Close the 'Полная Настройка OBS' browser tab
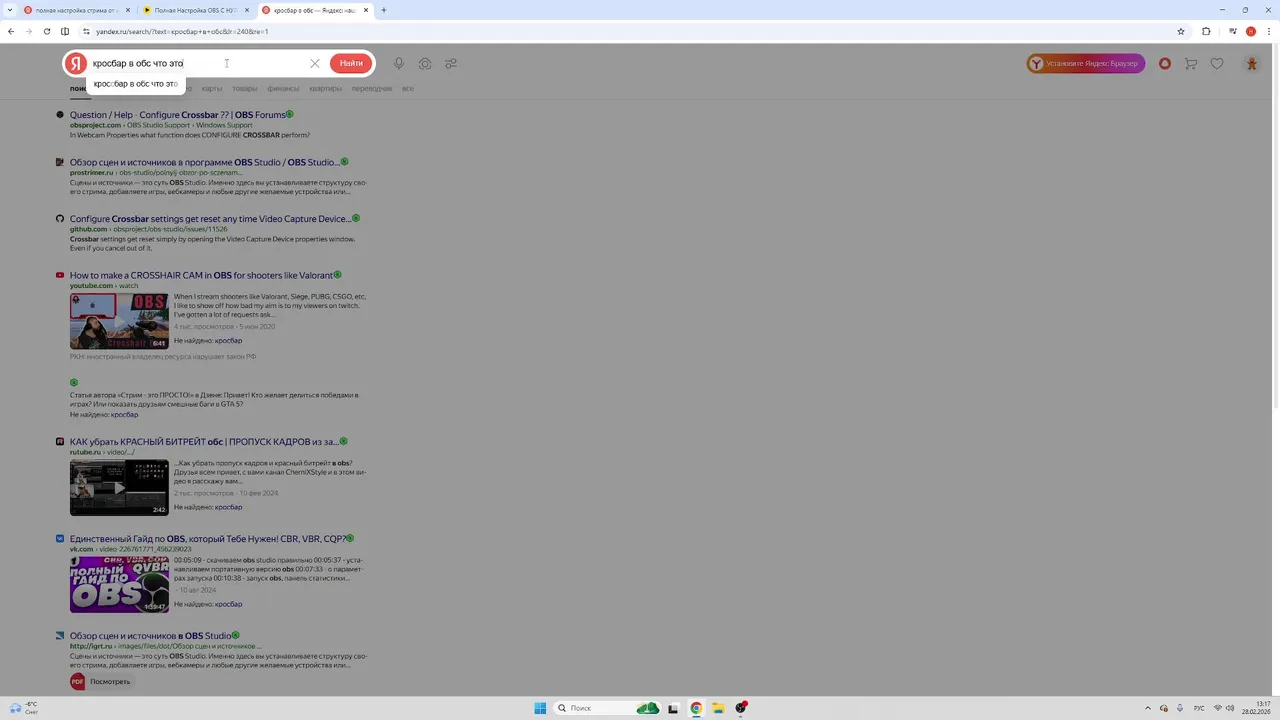The height and width of the screenshot is (720, 1280). [x=247, y=10]
